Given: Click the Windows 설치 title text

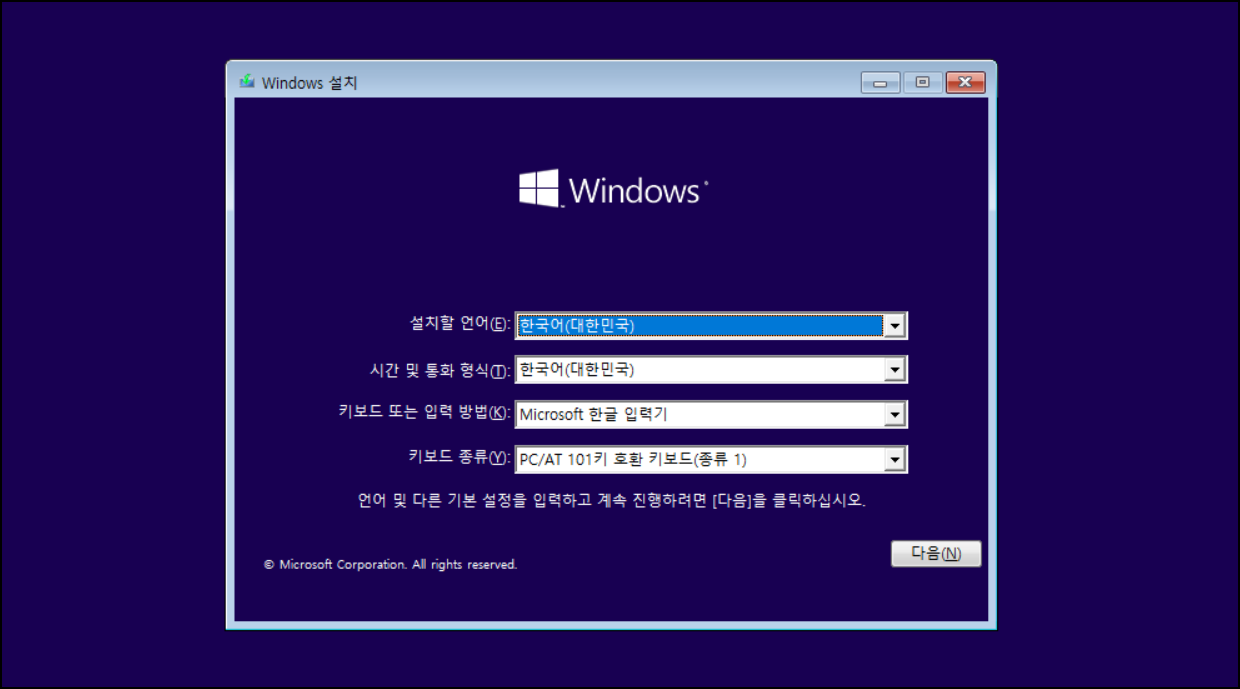Looking at the screenshot, I should point(309,83).
